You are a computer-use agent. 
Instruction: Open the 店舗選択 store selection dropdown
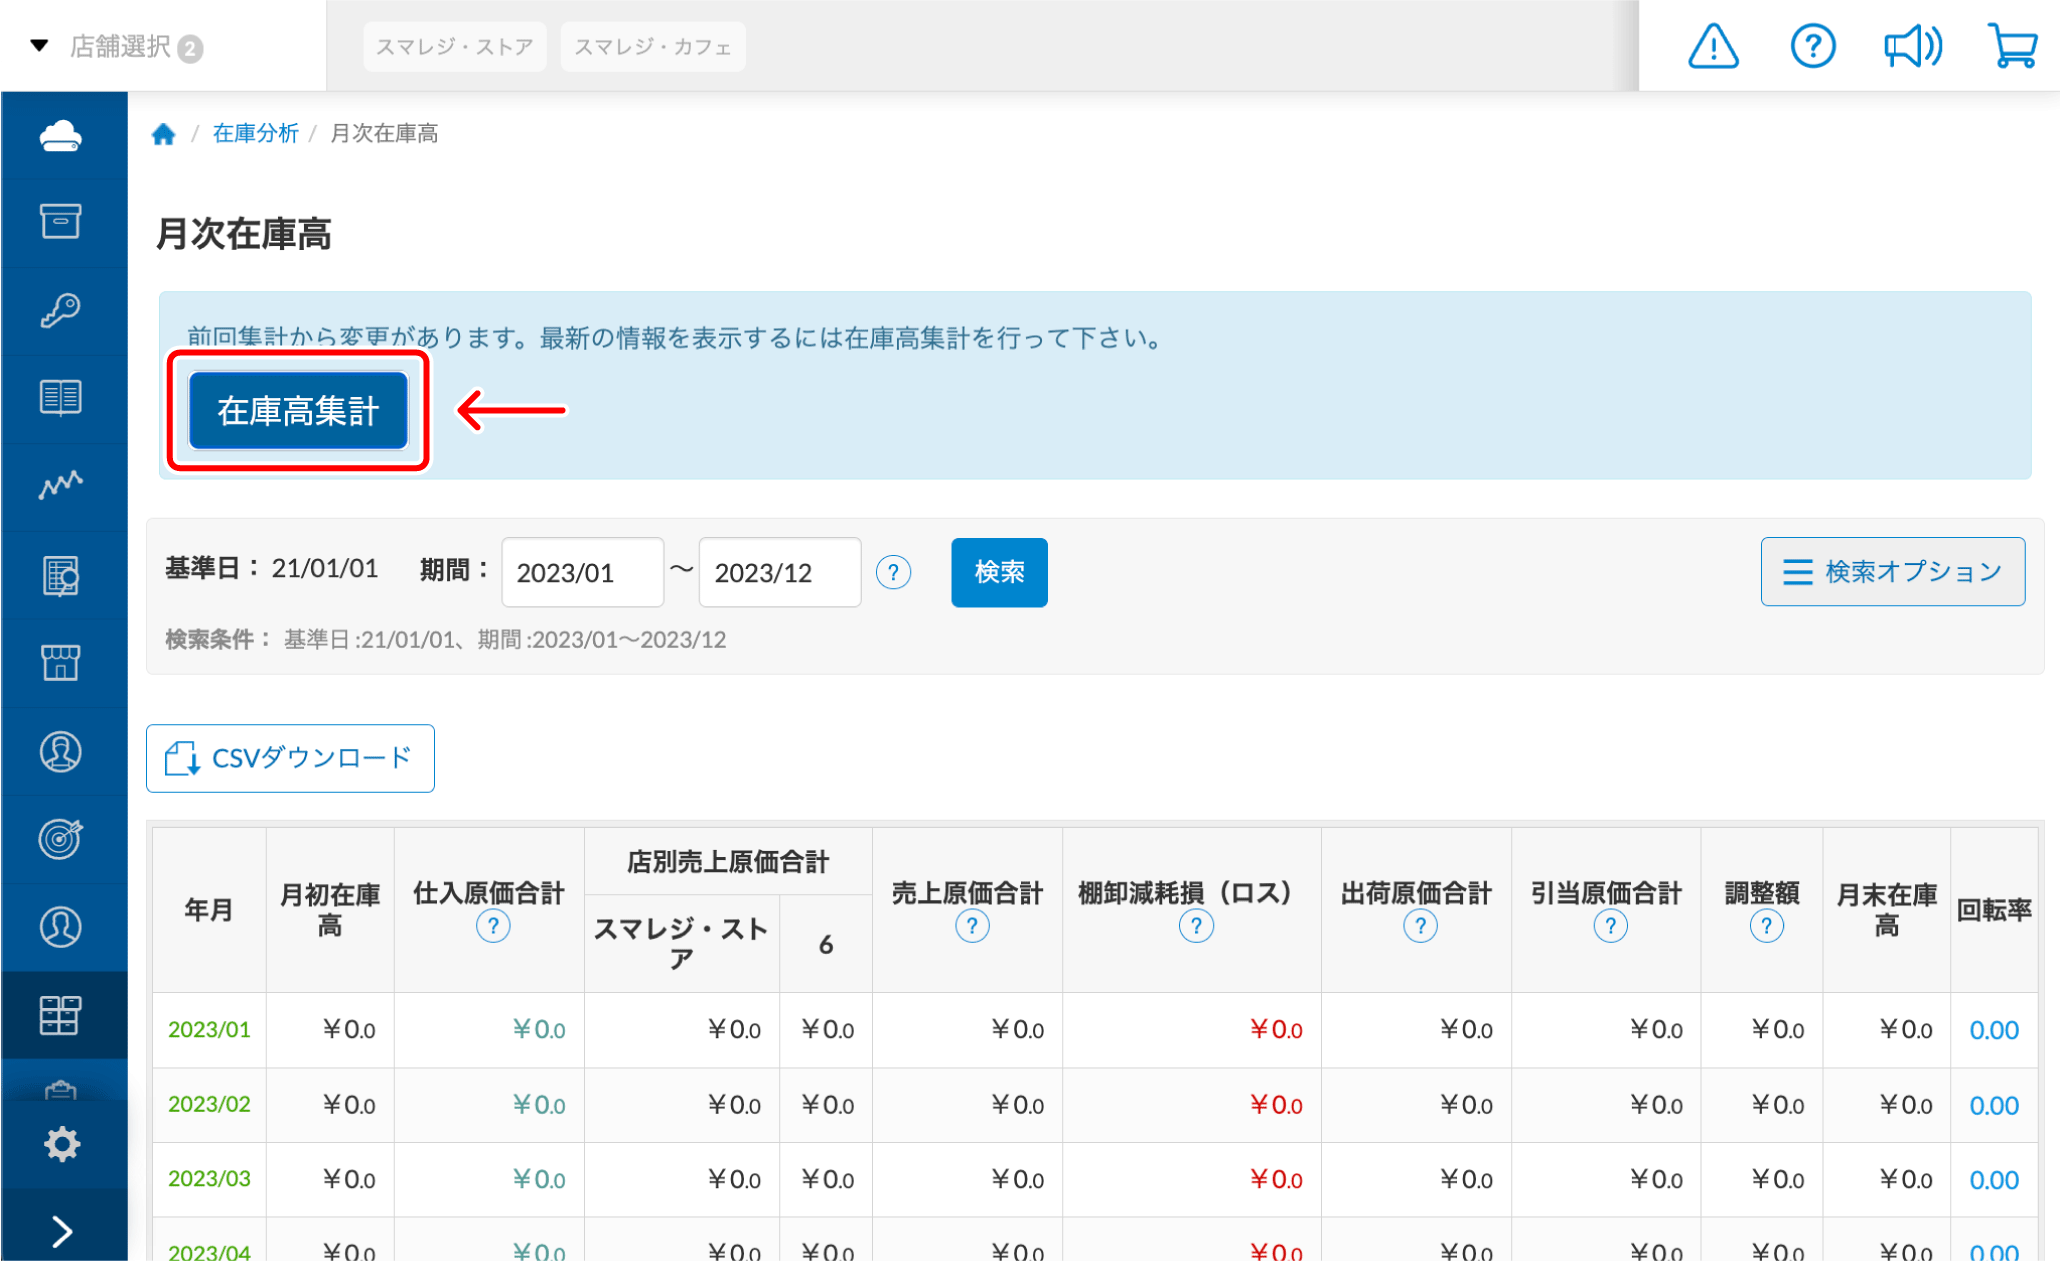point(120,46)
